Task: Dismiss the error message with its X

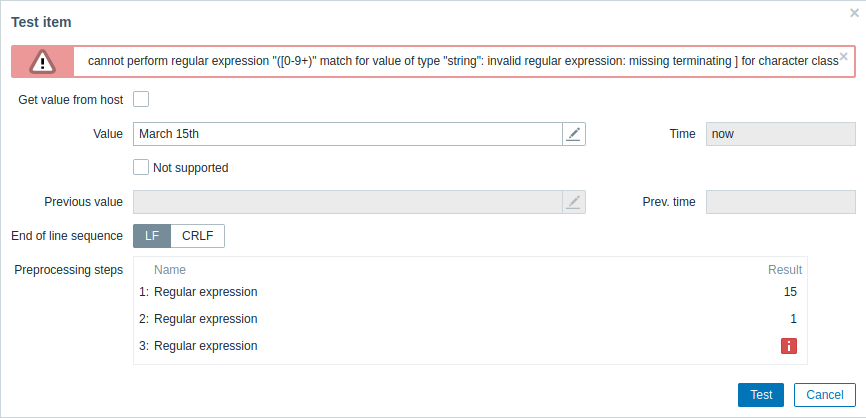Action: [x=843, y=57]
